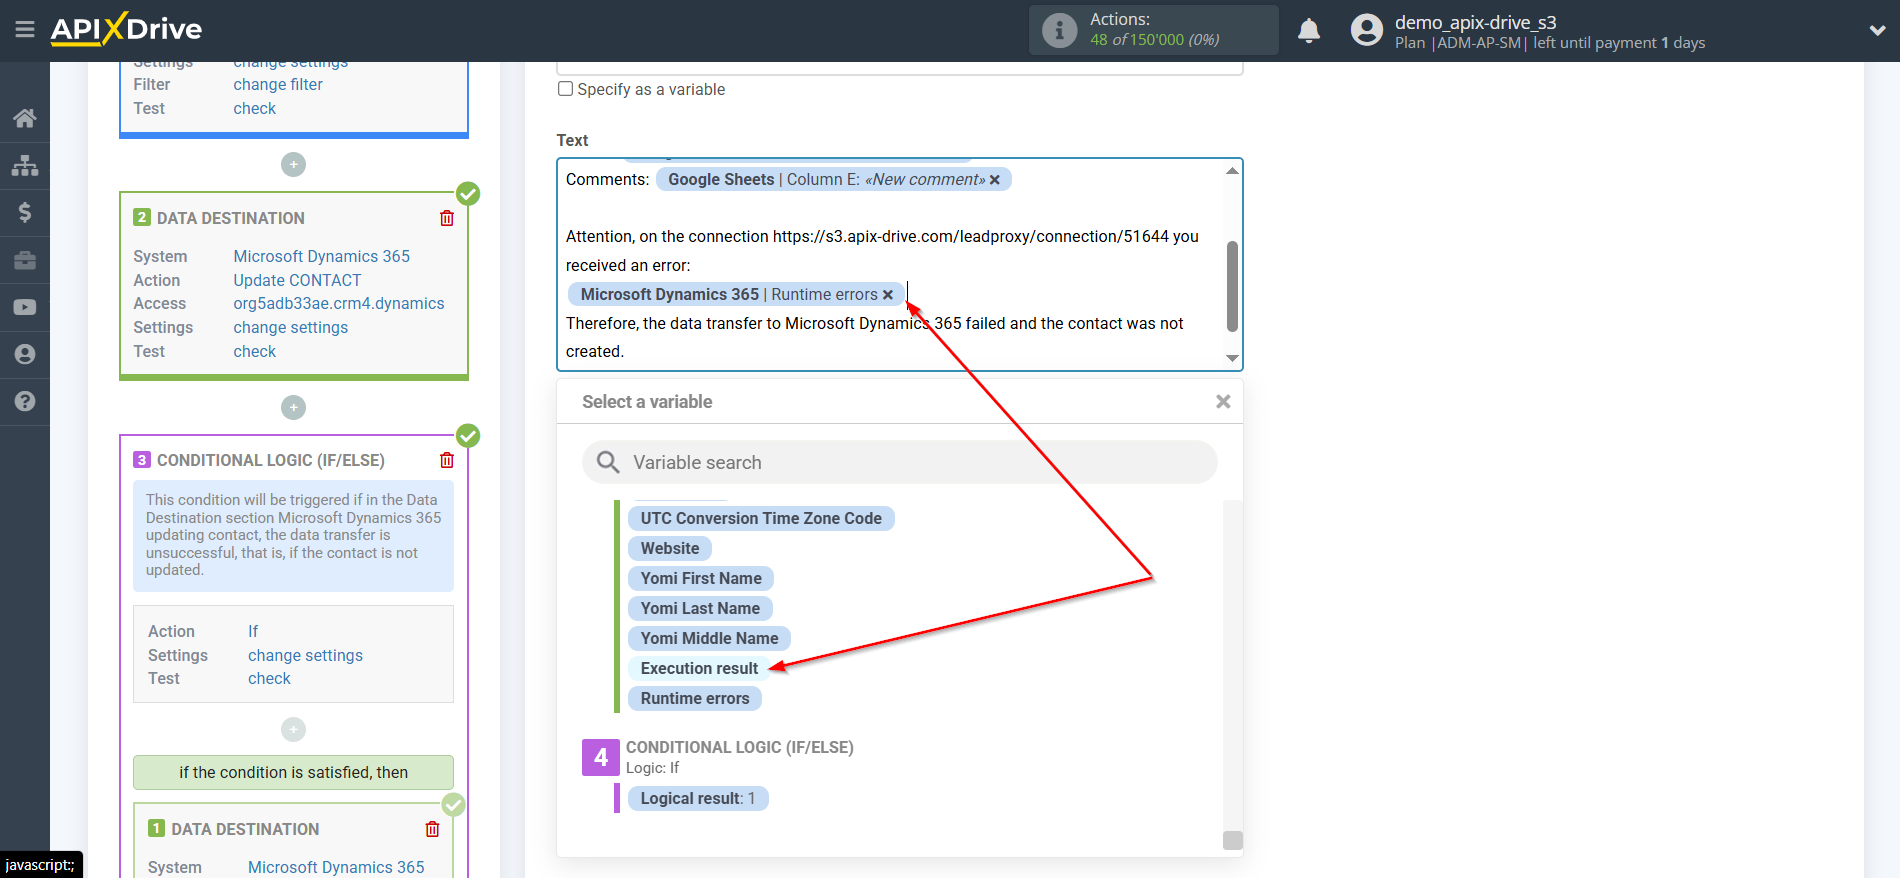The image size is (1900, 878).
Task: Open the billing dollar sidebar icon
Action: [x=25, y=212]
